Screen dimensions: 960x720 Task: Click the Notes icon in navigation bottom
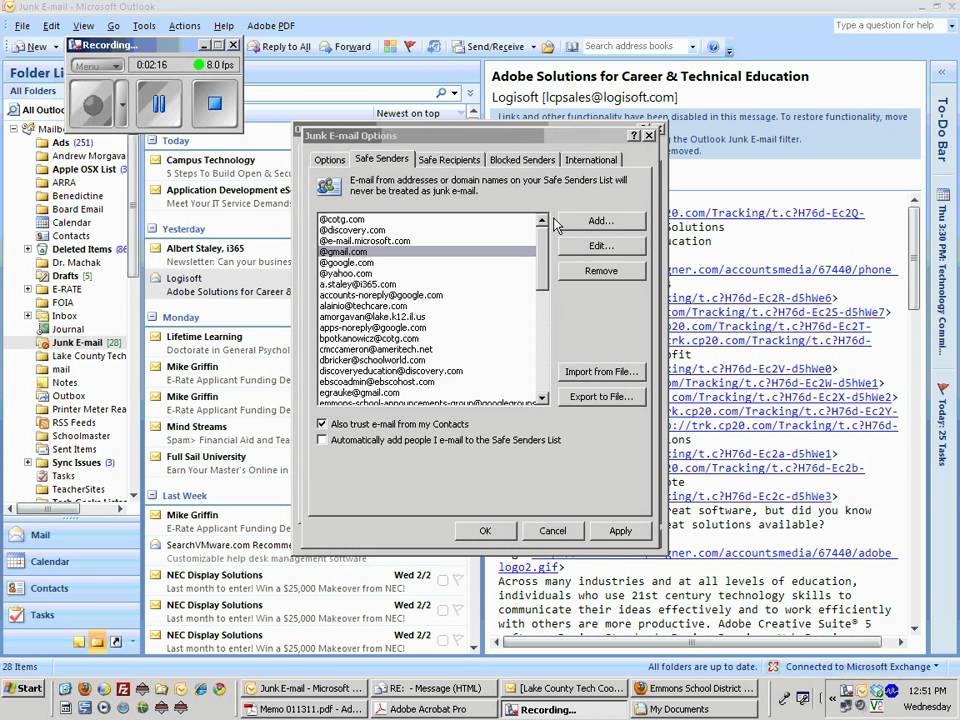(78, 642)
